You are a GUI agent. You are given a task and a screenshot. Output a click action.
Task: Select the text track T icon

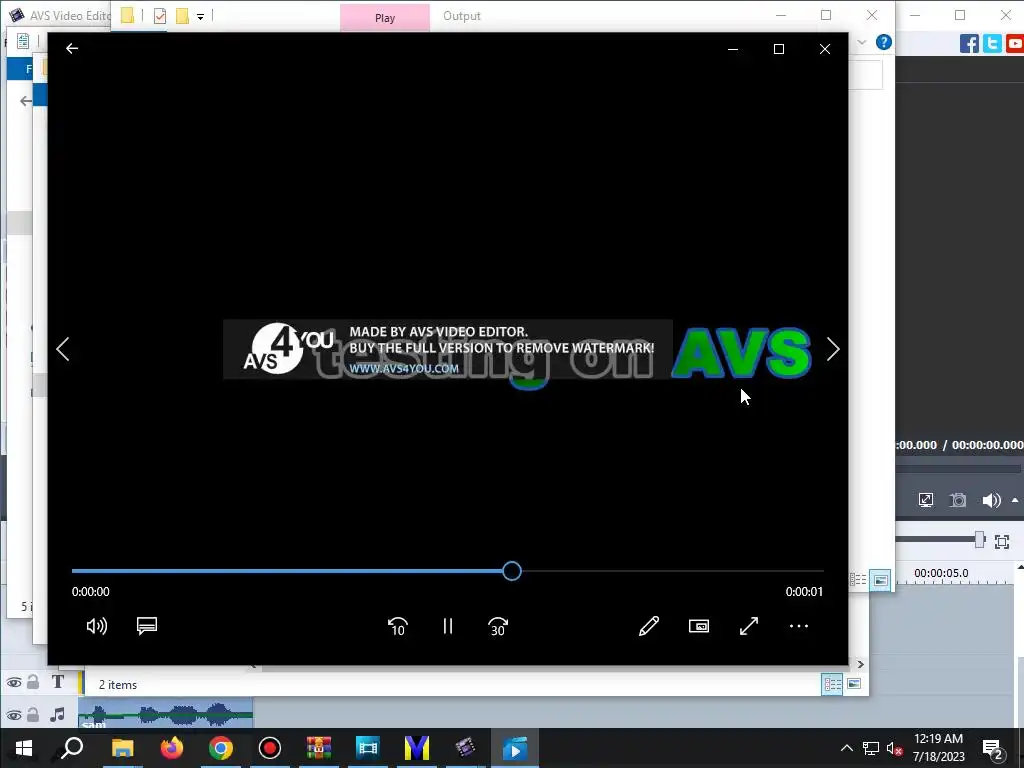(x=57, y=682)
